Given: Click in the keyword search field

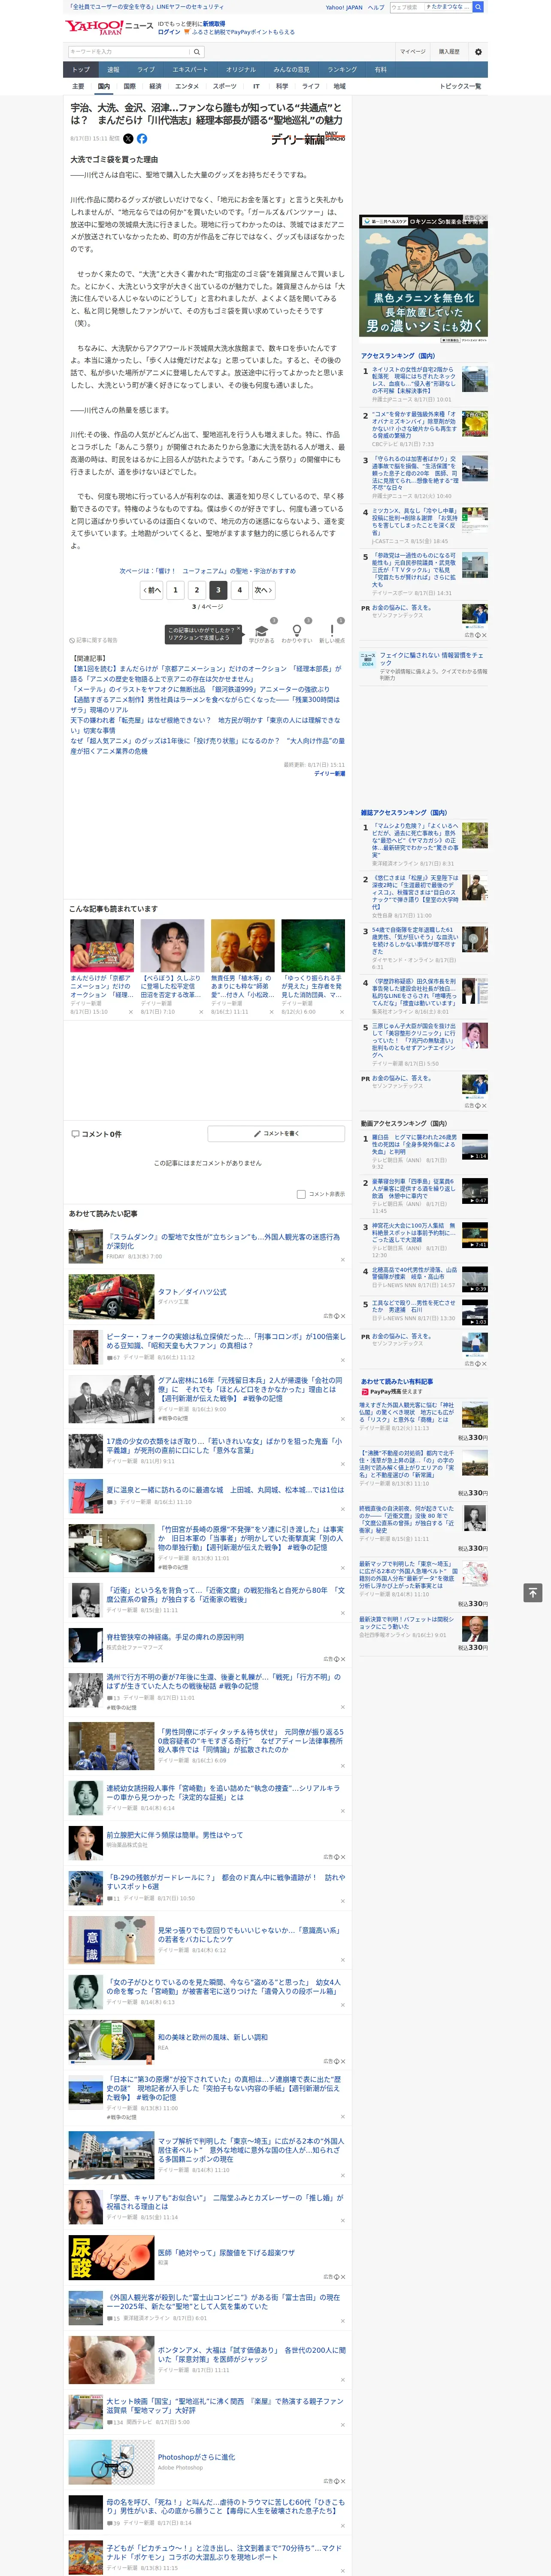Looking at the screenshot, I should pos(129,51).
